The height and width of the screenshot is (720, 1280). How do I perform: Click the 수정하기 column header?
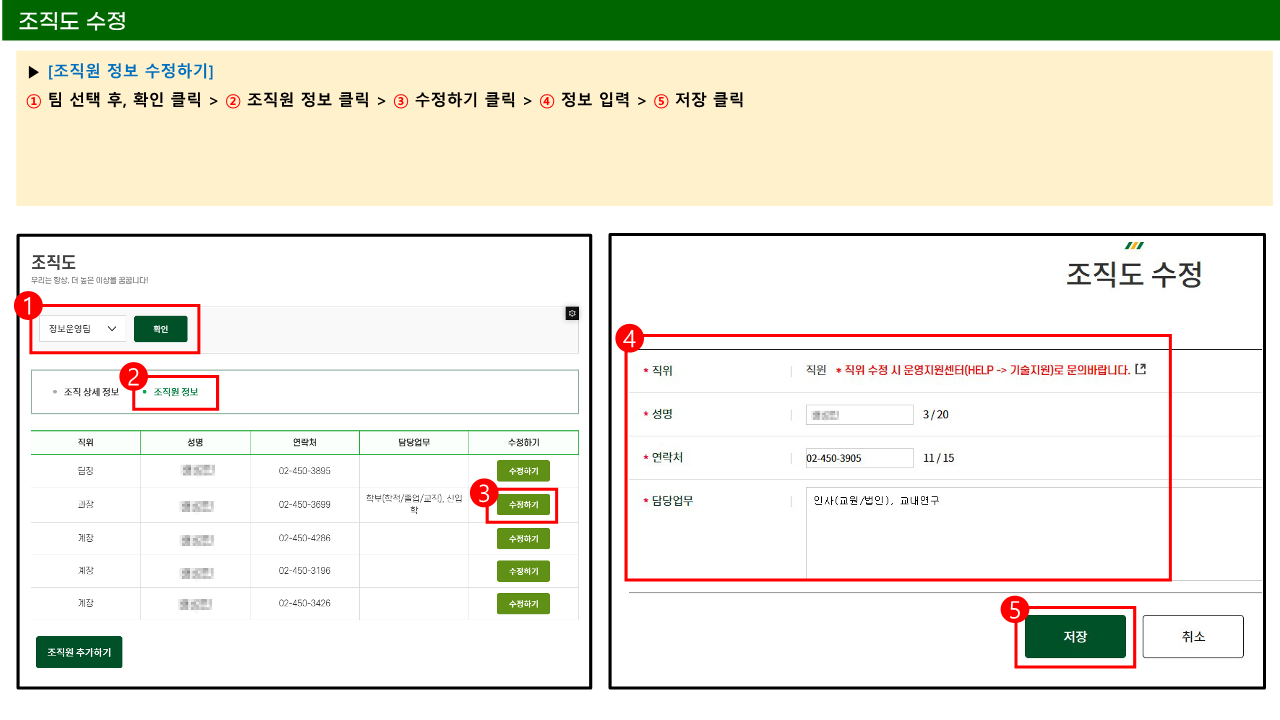pyautogui.click(x=523, y=442)
